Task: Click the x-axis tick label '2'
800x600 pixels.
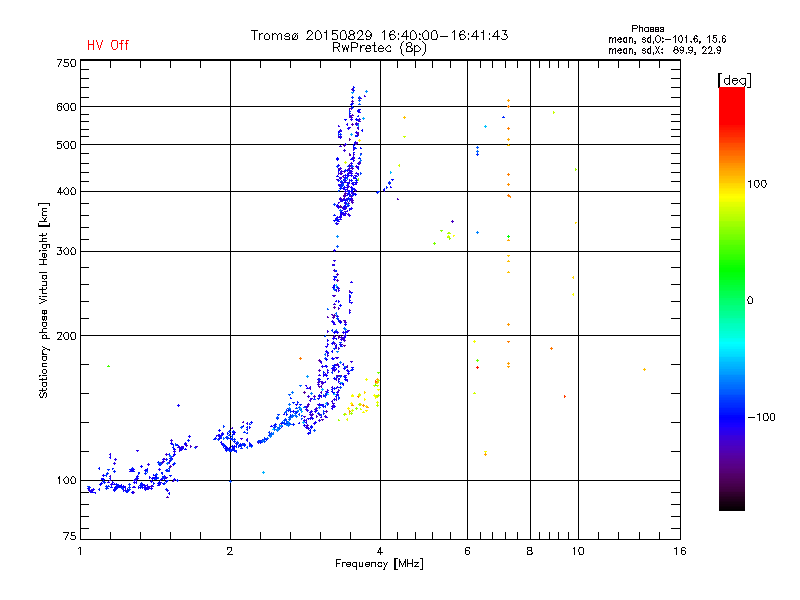Action: (230, 551)
